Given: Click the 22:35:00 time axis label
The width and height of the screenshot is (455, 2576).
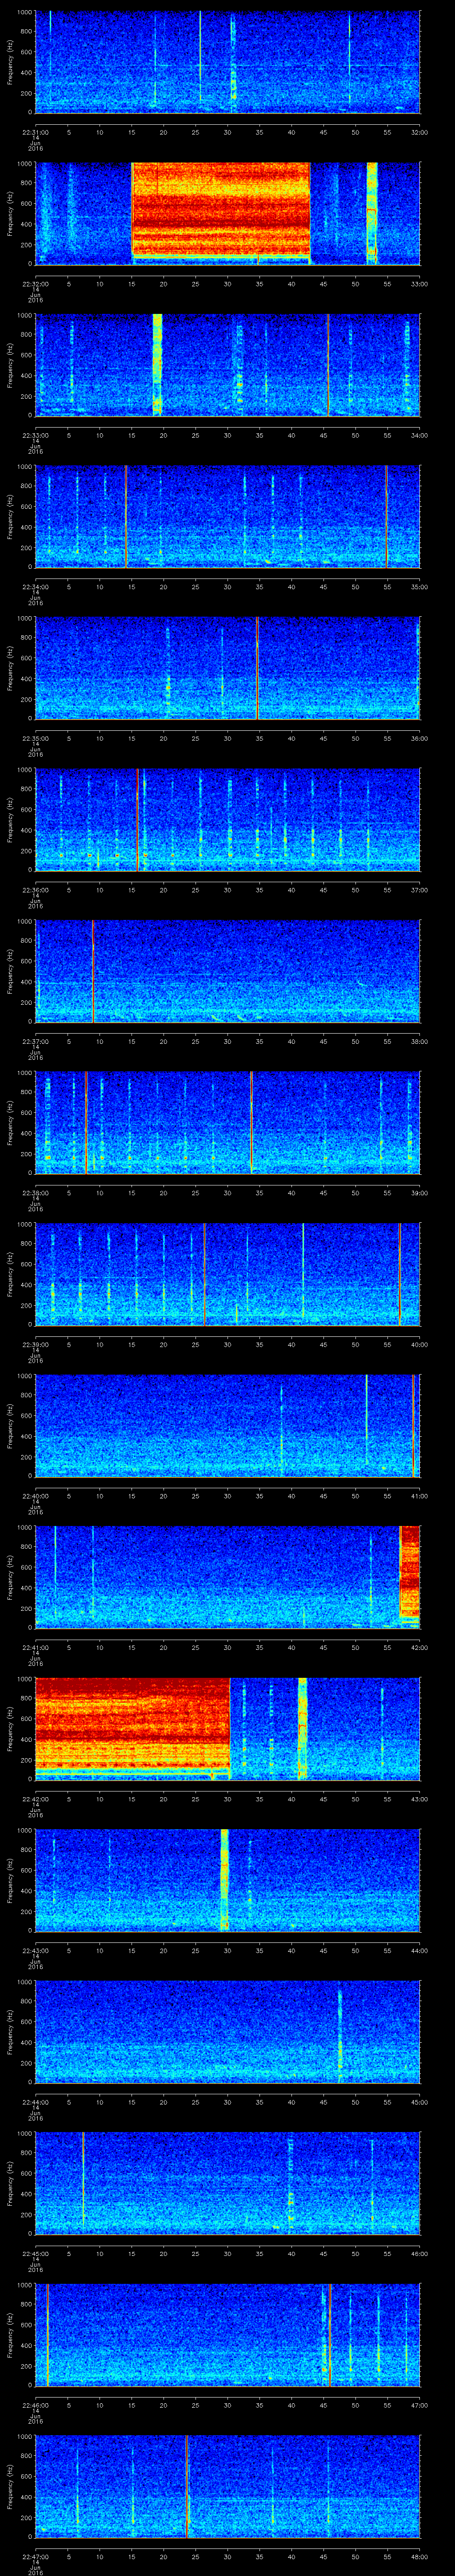Looking at the screenshot, I should (35, 738).
